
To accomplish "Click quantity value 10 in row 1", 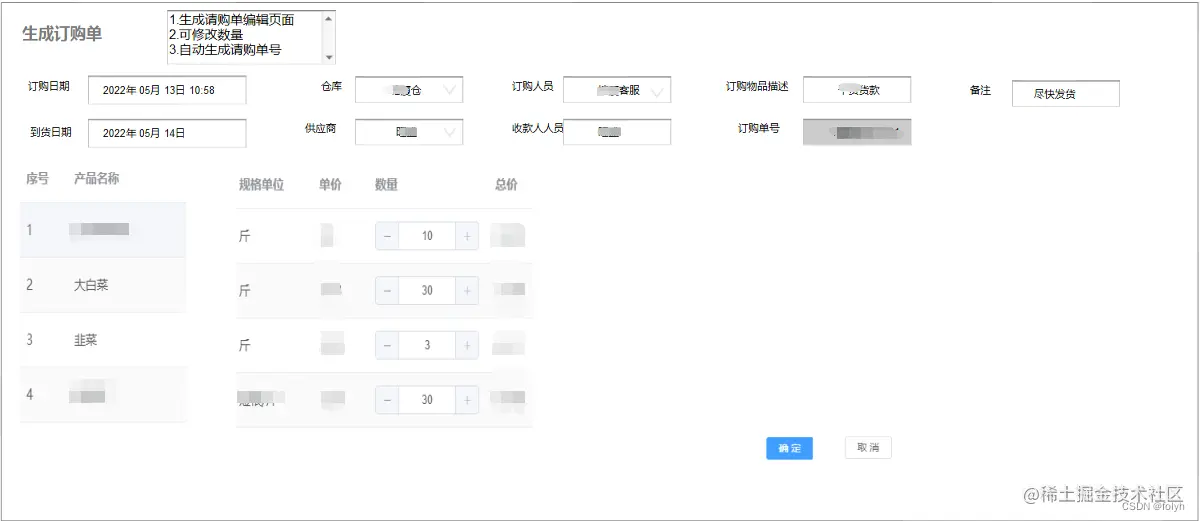I will [x=427, y=236].
